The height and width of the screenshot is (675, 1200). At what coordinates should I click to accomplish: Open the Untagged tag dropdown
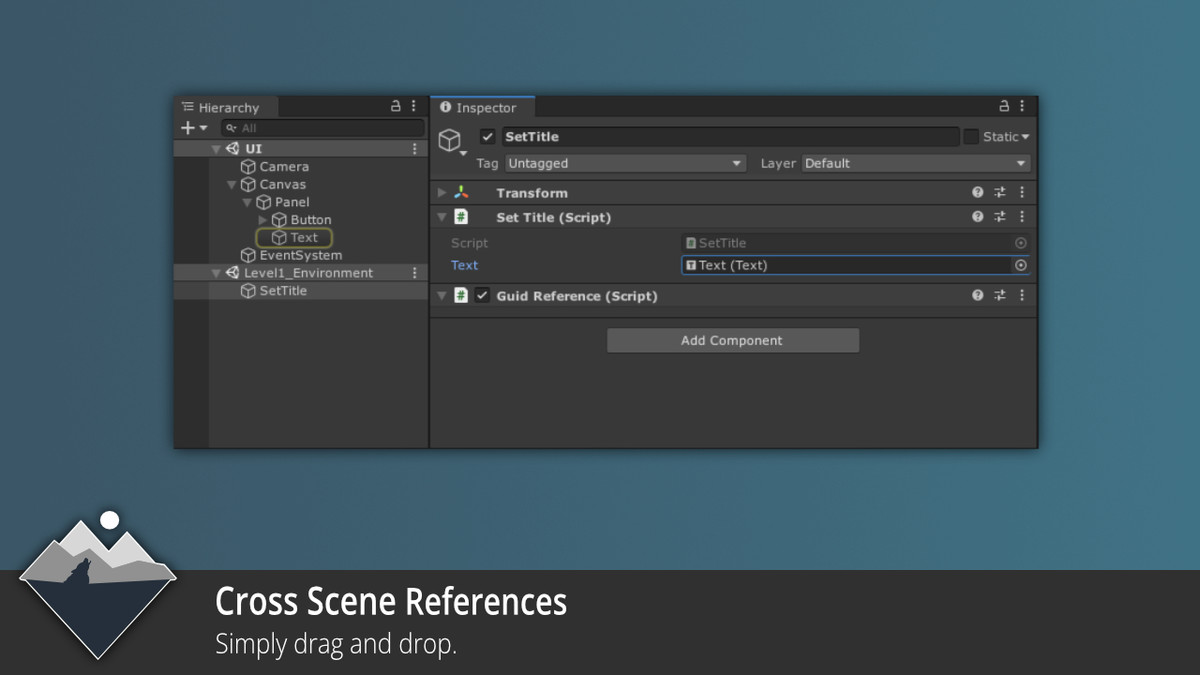point(625,163)
